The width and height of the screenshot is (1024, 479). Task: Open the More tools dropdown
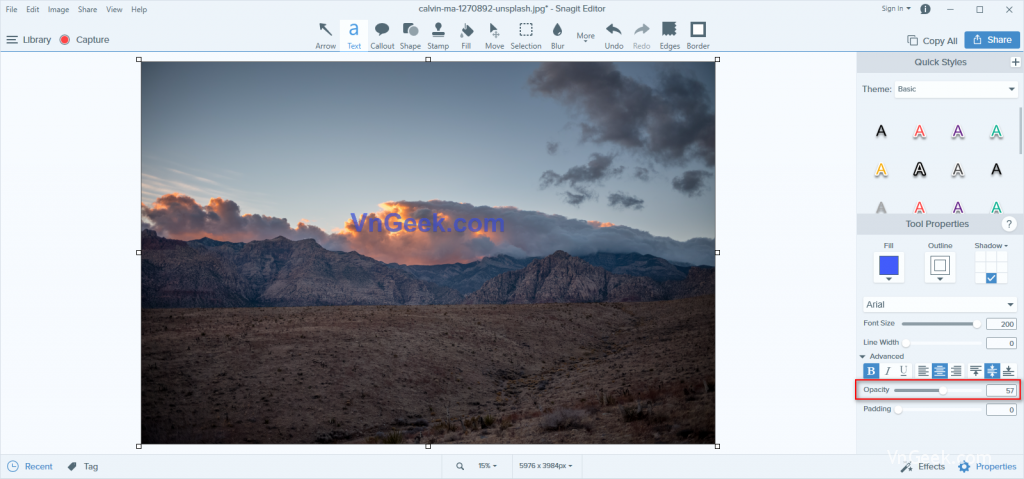coord(586,37)
